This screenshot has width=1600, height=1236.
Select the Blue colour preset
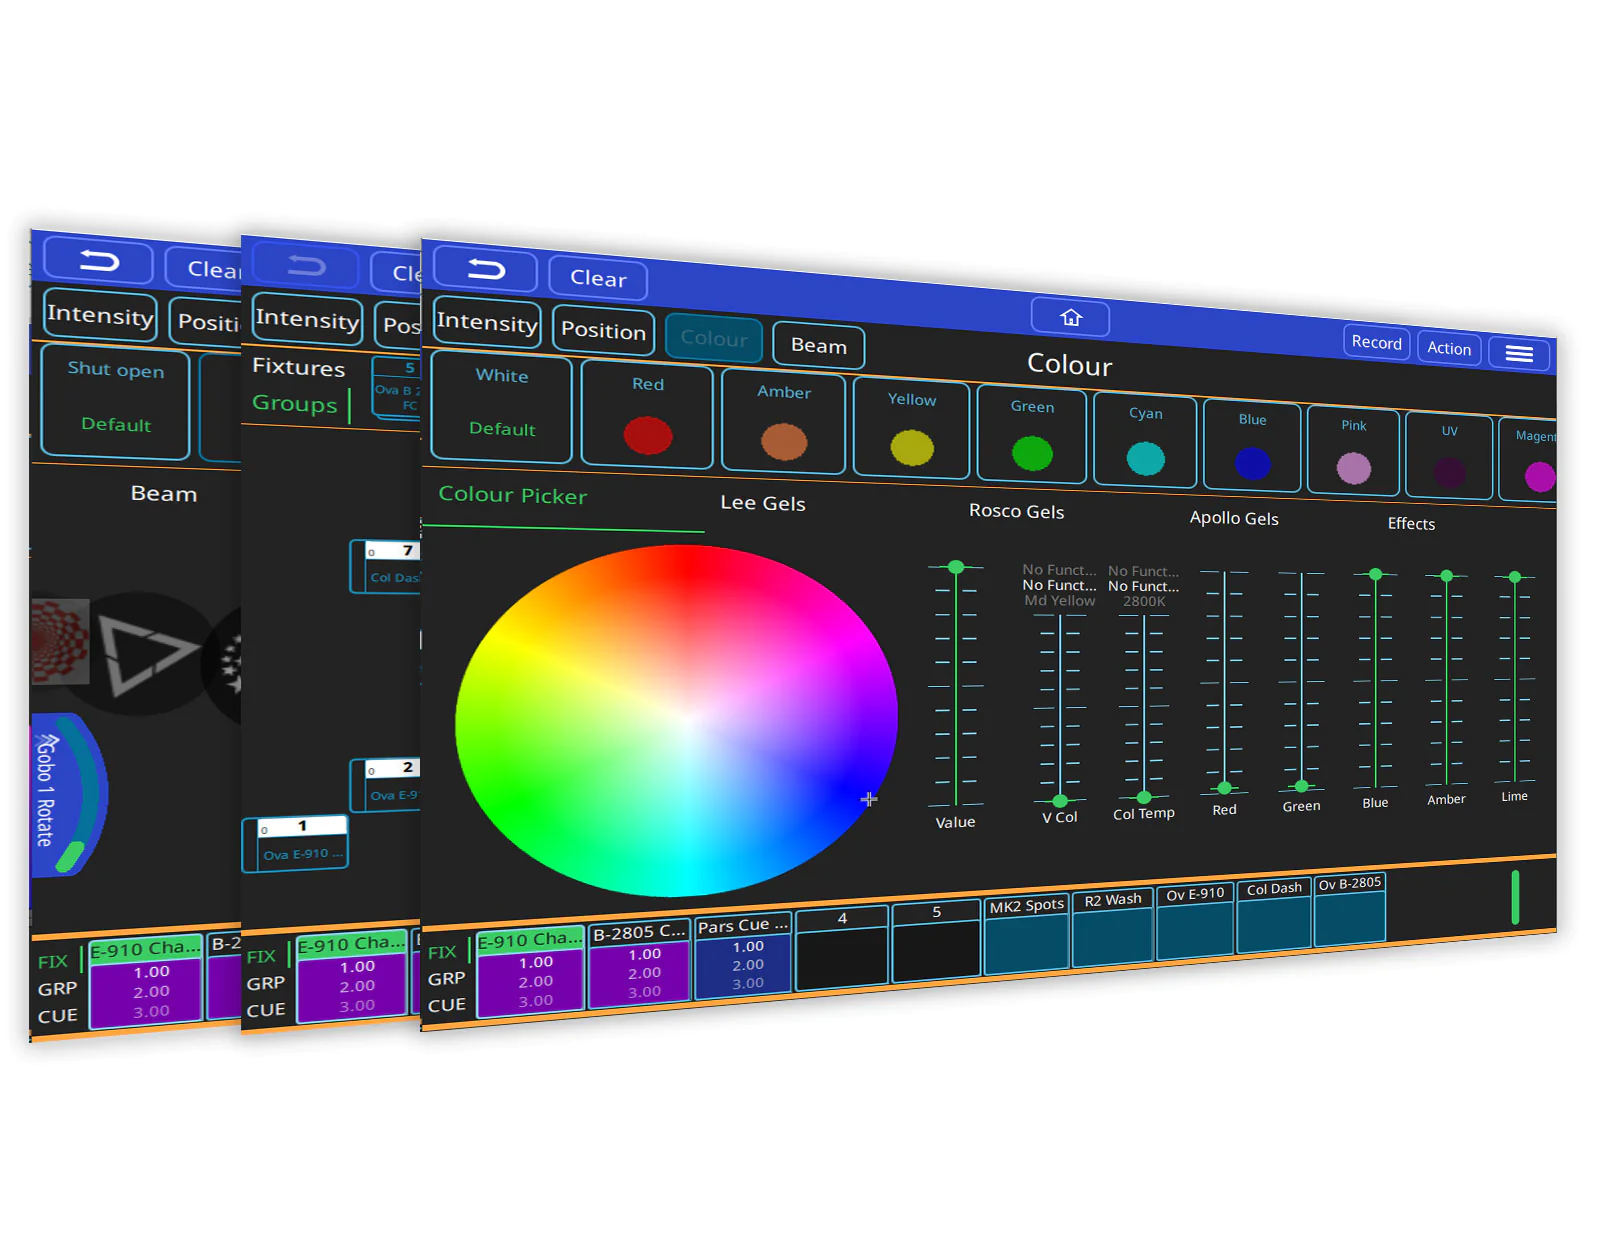1252,446
